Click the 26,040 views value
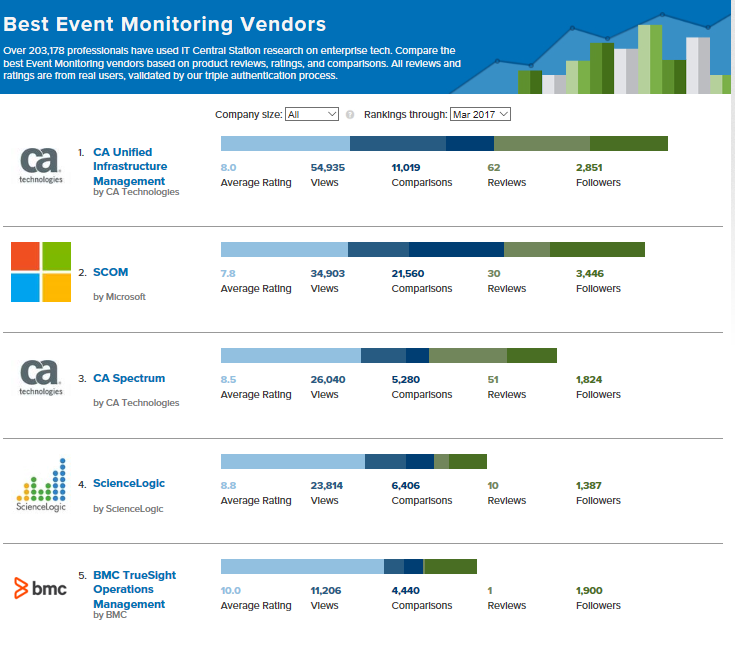The image size is (735, 648). coord(328,379)
